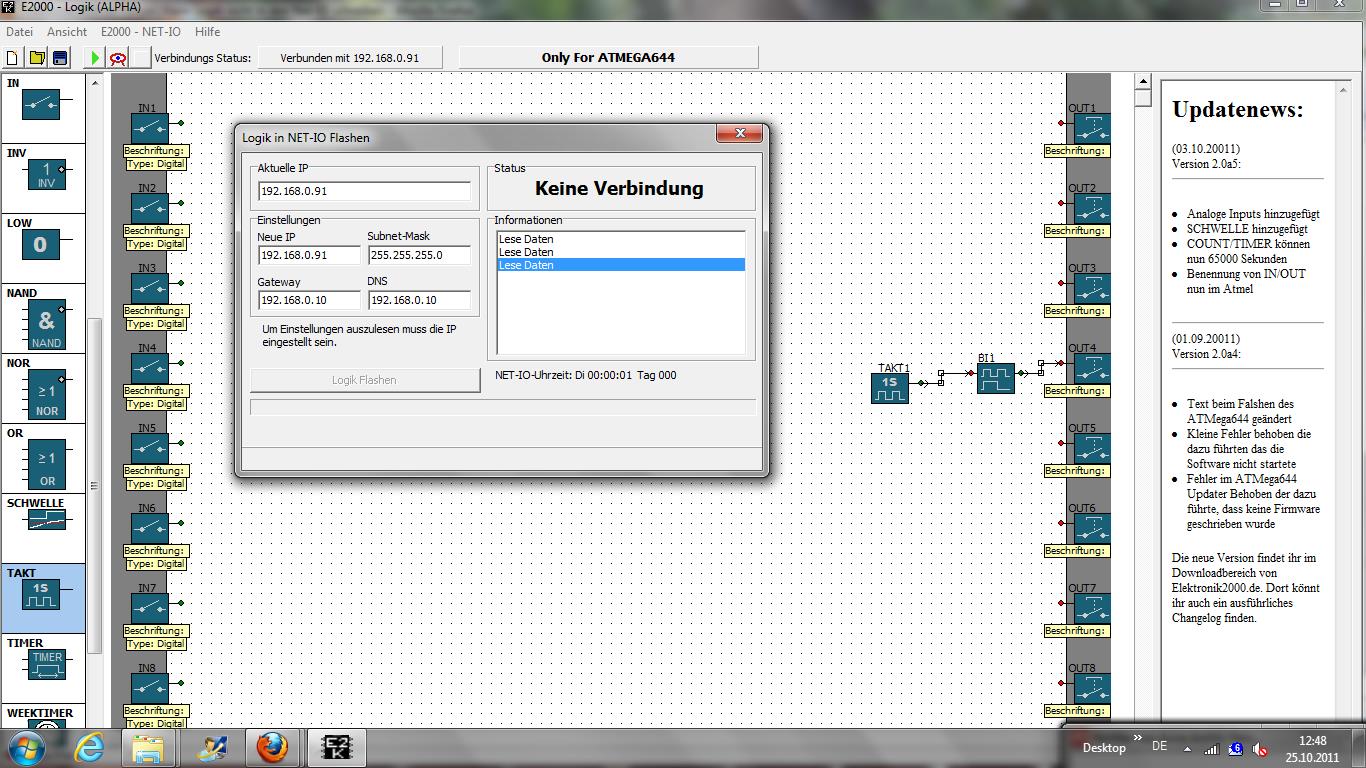Click the new file toolbar icon

(x=13, y=58)
